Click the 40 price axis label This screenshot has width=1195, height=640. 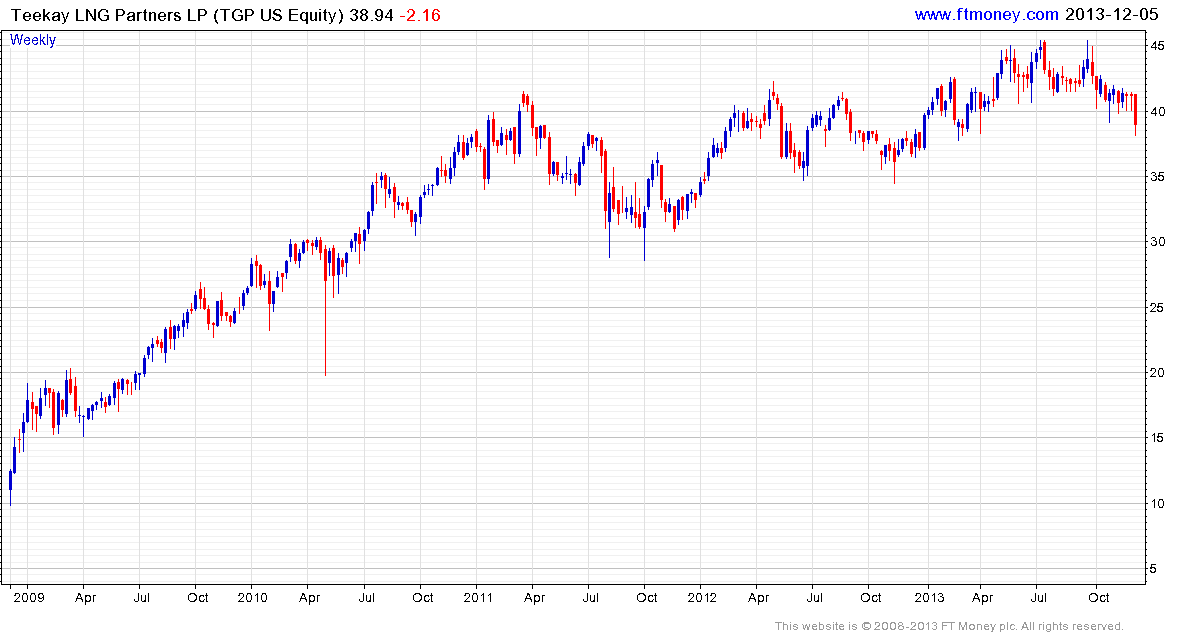(1157, 111)
